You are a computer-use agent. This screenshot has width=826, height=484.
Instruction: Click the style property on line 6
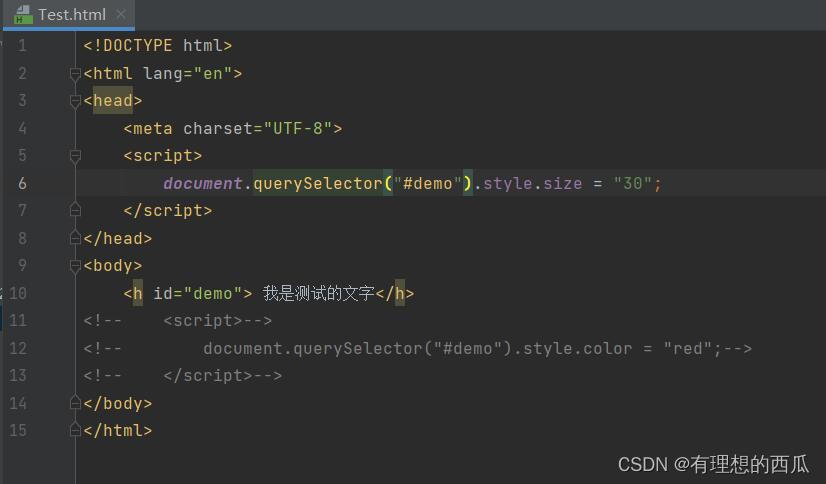(x=508, y=183)
